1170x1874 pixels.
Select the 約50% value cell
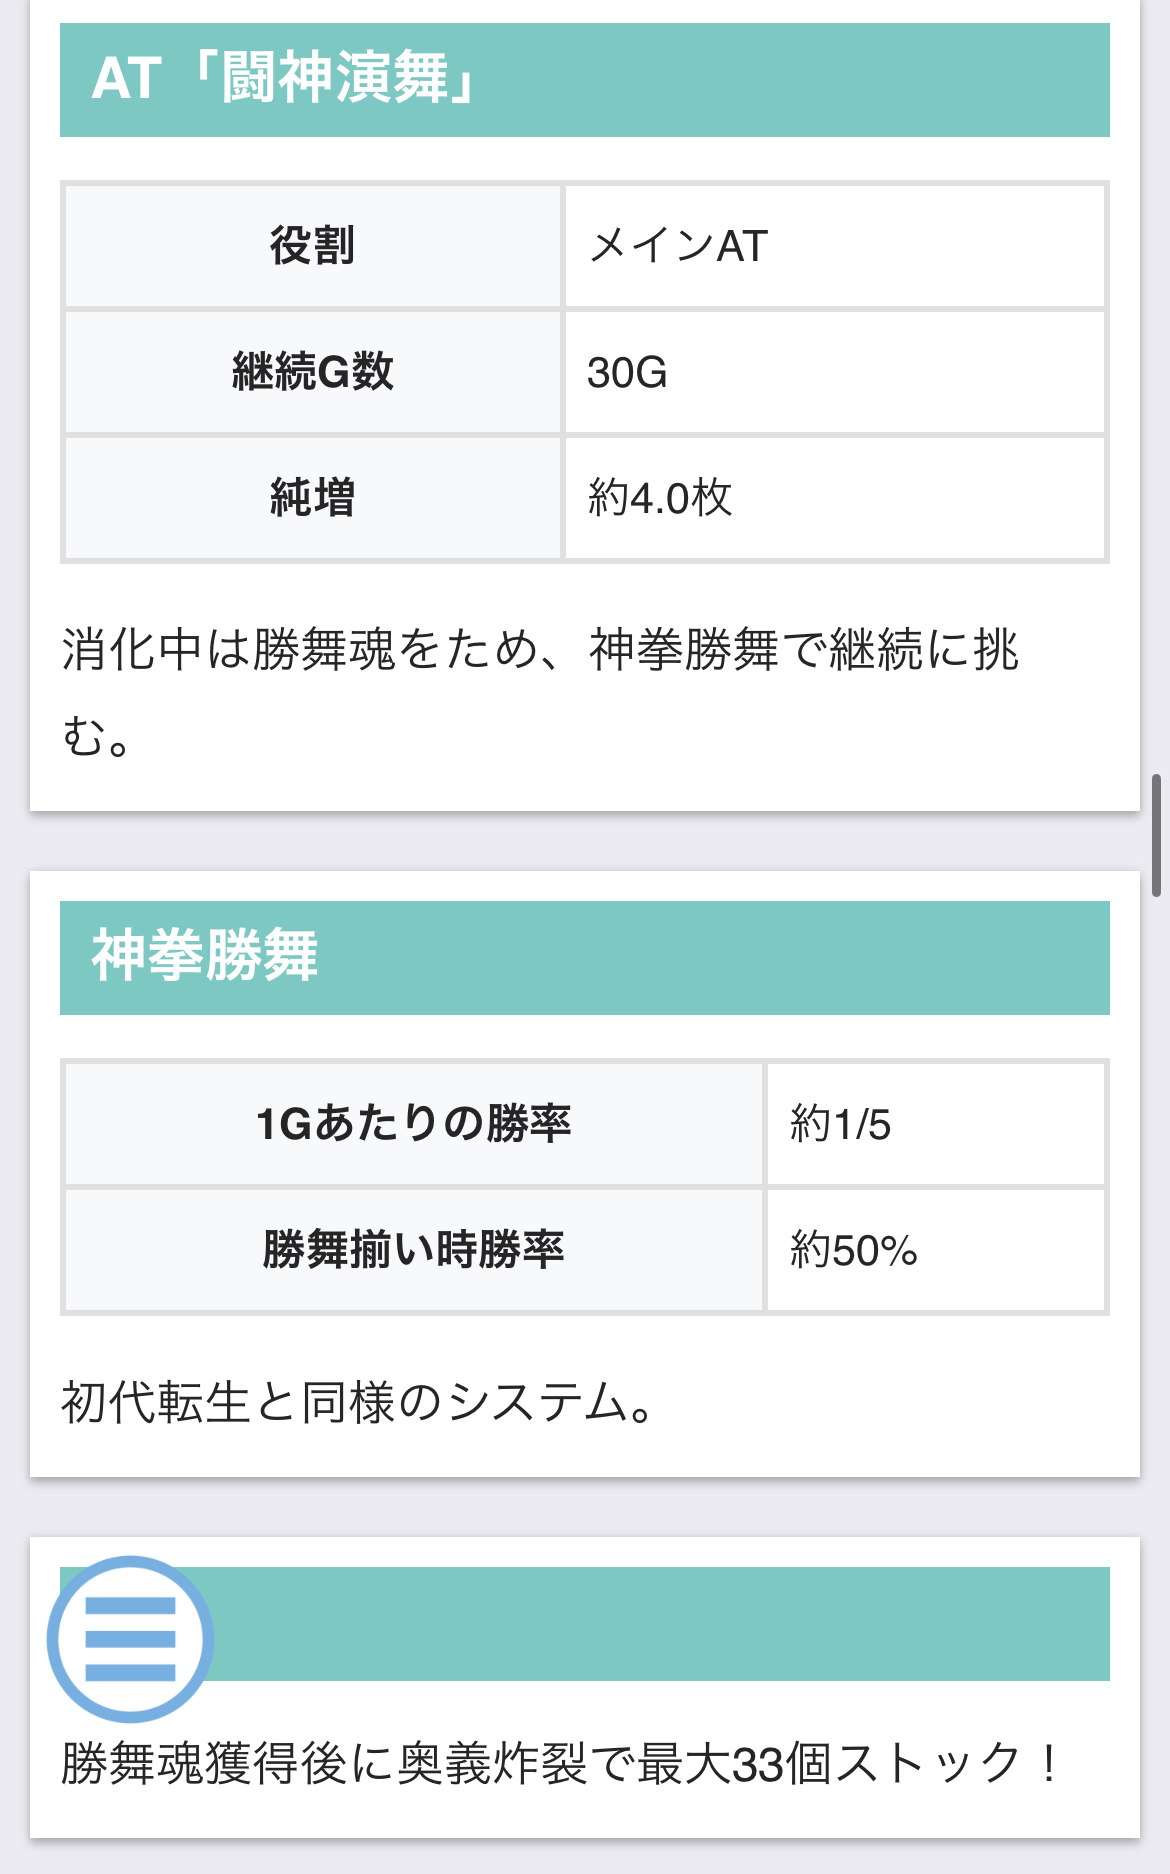point(935,1250)
